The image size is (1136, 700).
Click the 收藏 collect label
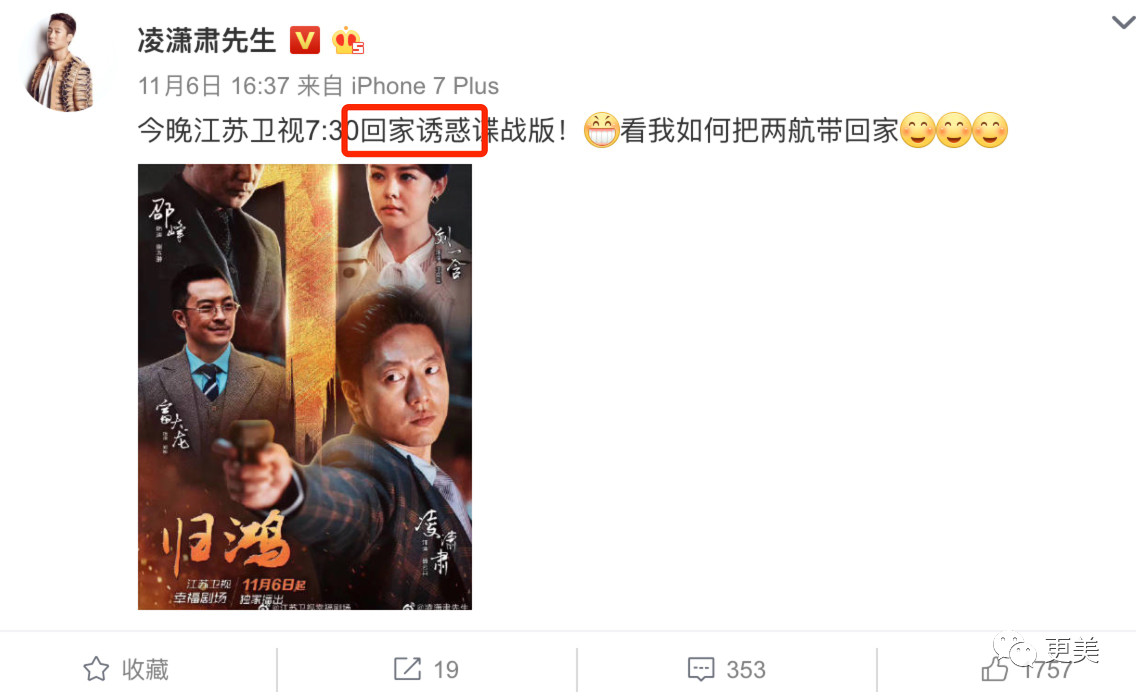145,669
